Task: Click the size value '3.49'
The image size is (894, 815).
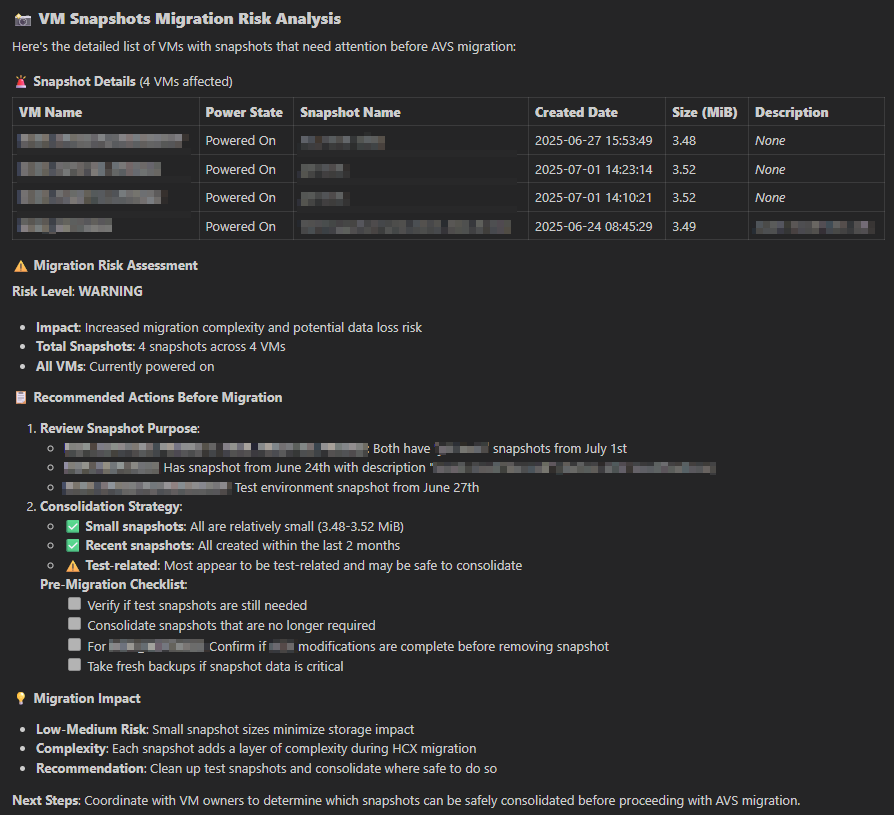Action: pos(684,227)
